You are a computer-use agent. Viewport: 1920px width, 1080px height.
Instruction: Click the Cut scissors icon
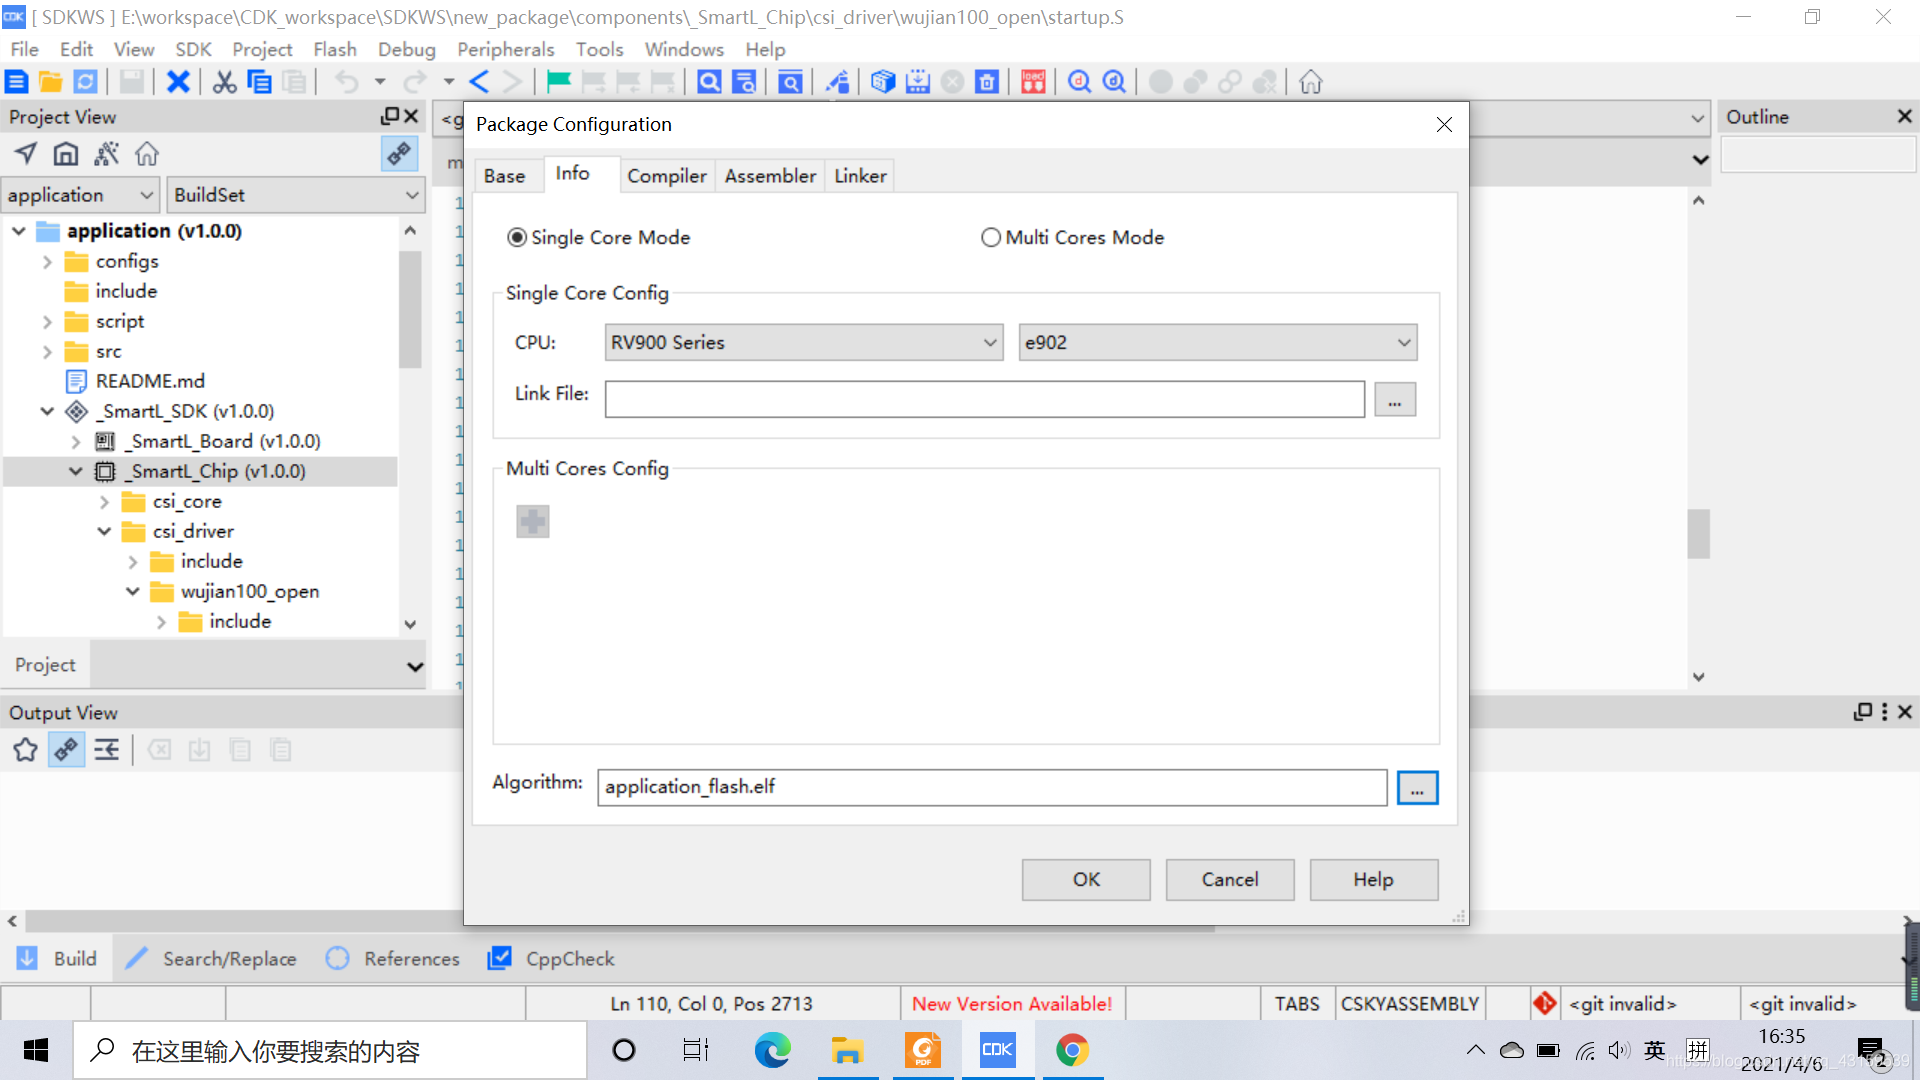[x=223, y=82]
